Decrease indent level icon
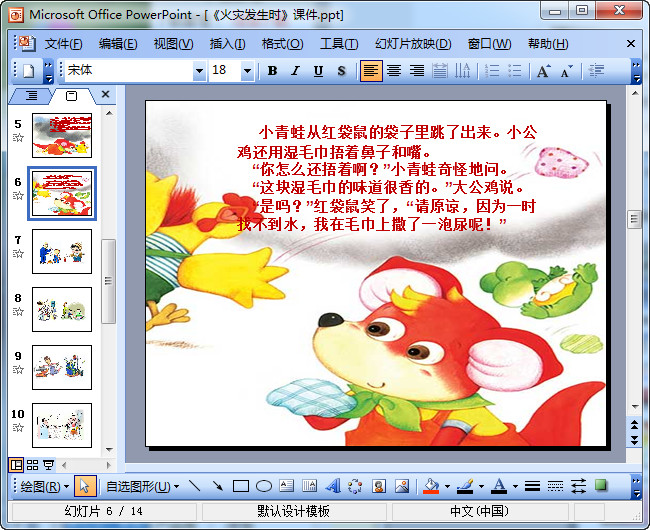Viewport: 650px width, 530px height. [596, 71]
